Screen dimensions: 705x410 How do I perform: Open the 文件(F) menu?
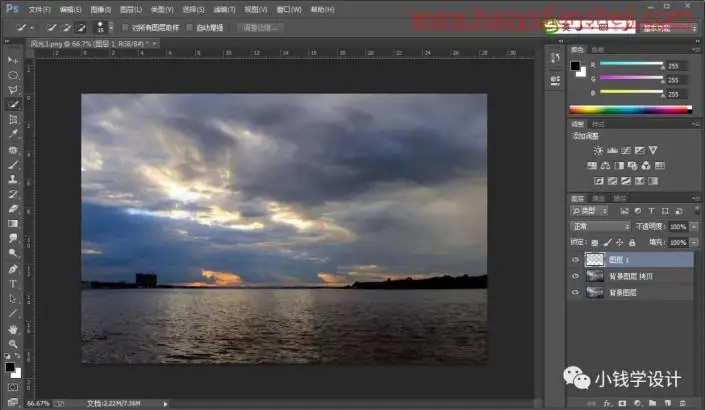pyautogui.click(x=39, y=9)
